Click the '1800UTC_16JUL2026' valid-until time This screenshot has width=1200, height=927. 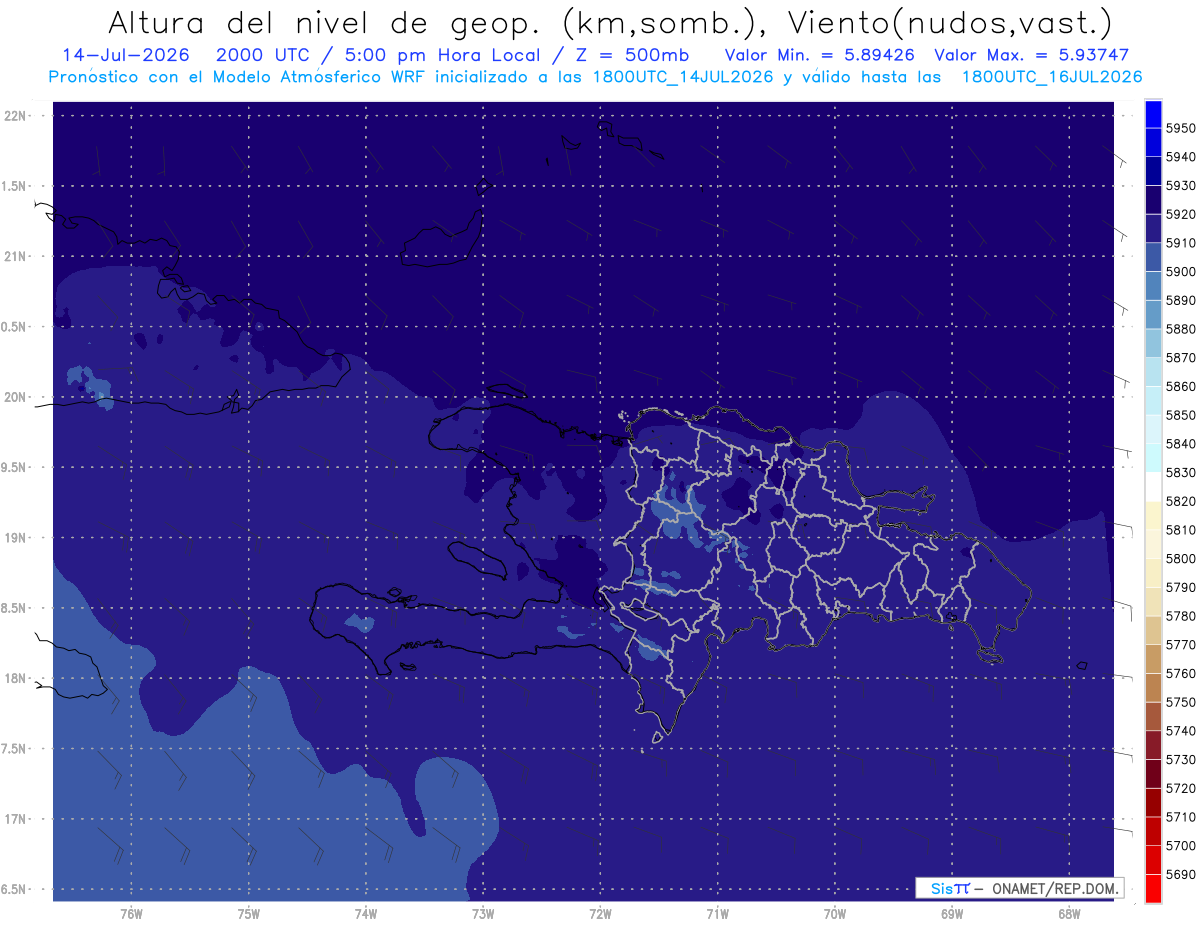click(x=1052, y=76)
